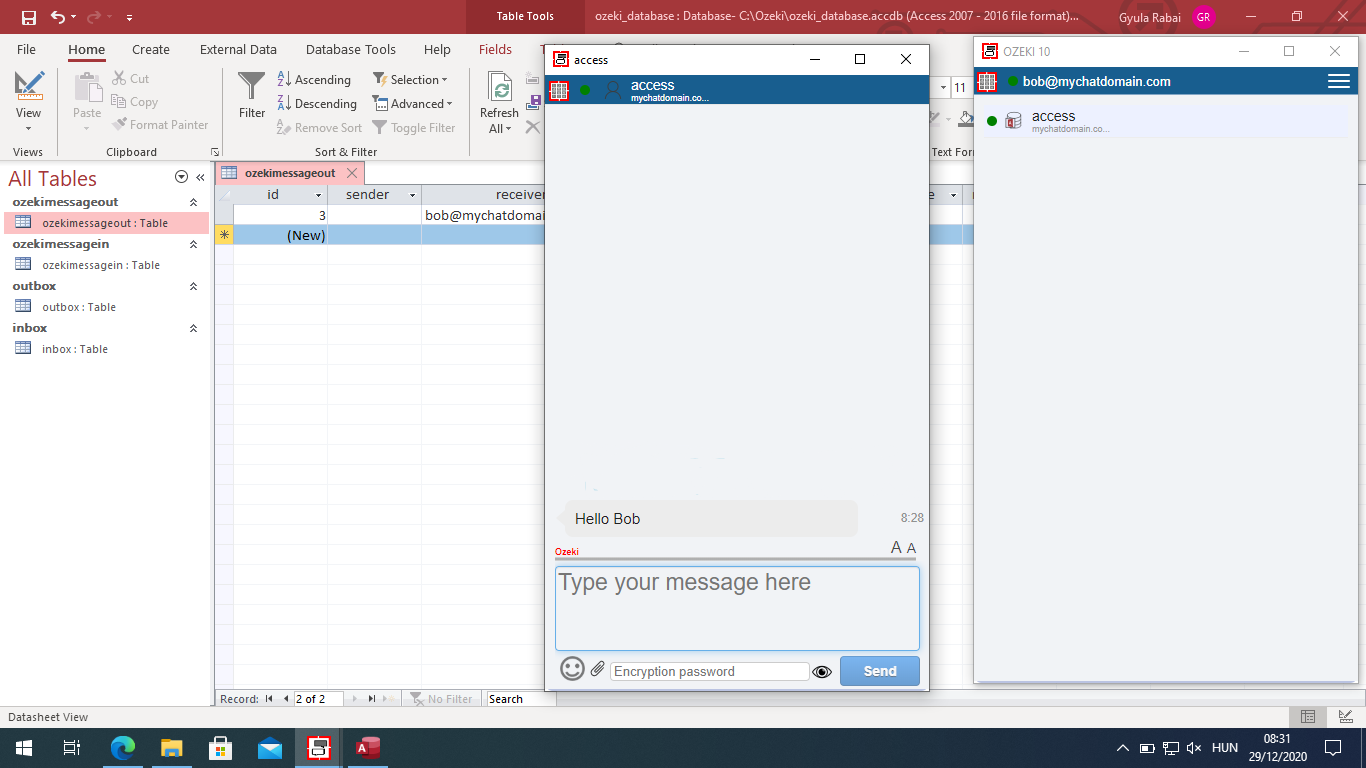Image resolution: width=1366 pixels, height=768 pixels.
Task: Go to previous record navigation button
Action: 286,699
